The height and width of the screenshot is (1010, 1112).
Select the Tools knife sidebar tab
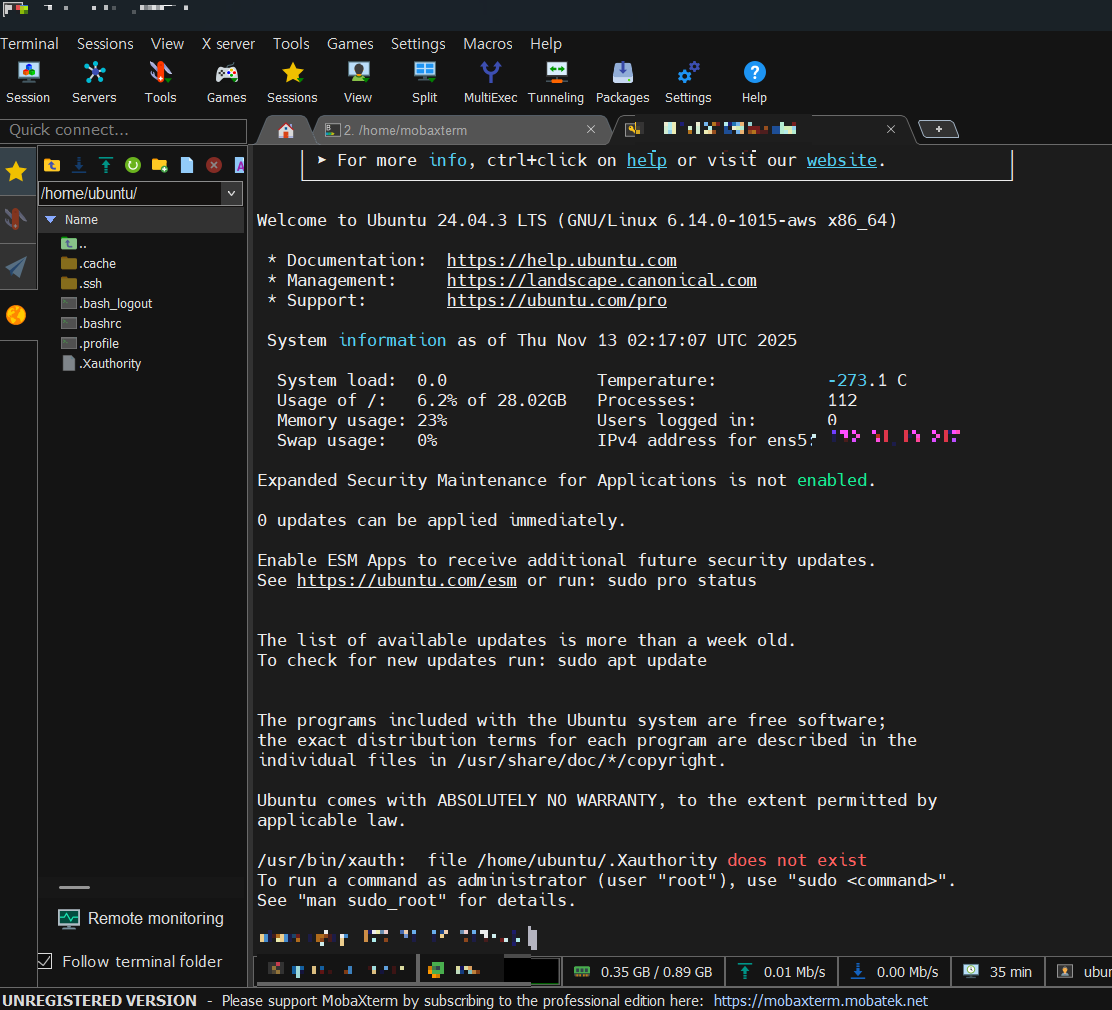tap(17, 218)
